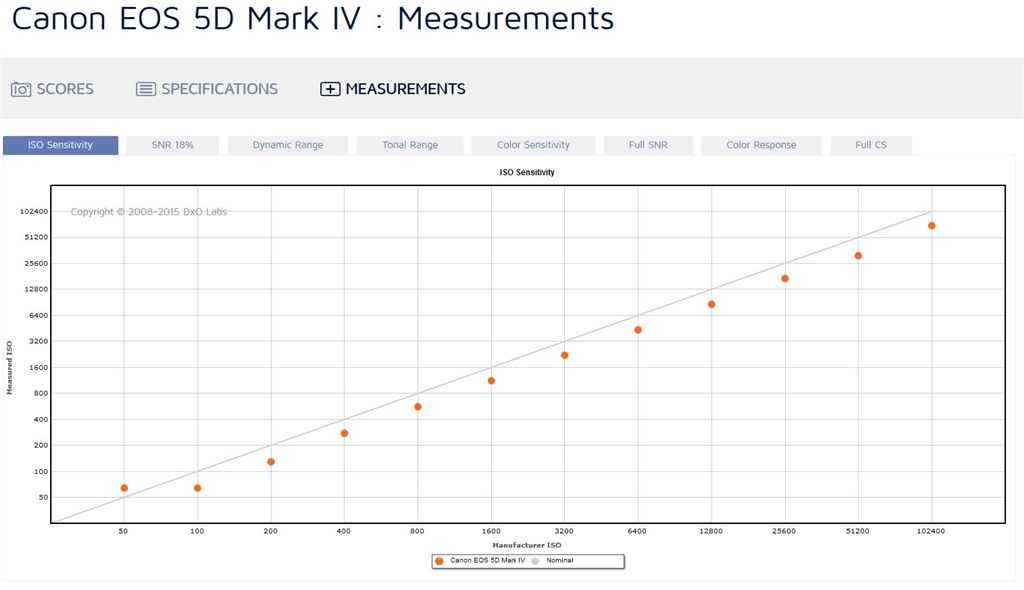Click the data point at manufacturer ISO 6400
Viewport: 1024px width, 590px height.
pos(638,330)
